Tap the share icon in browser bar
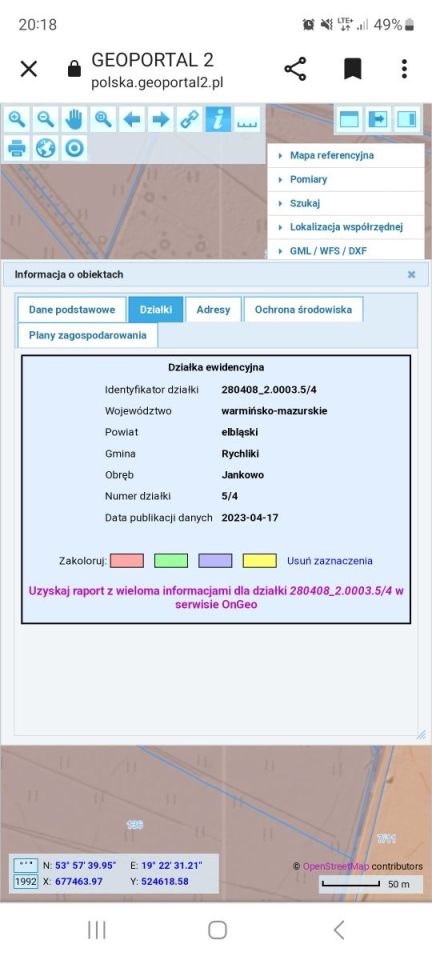Screen dimensions: 432x960 pyautogui.click(x=296, y=69)
